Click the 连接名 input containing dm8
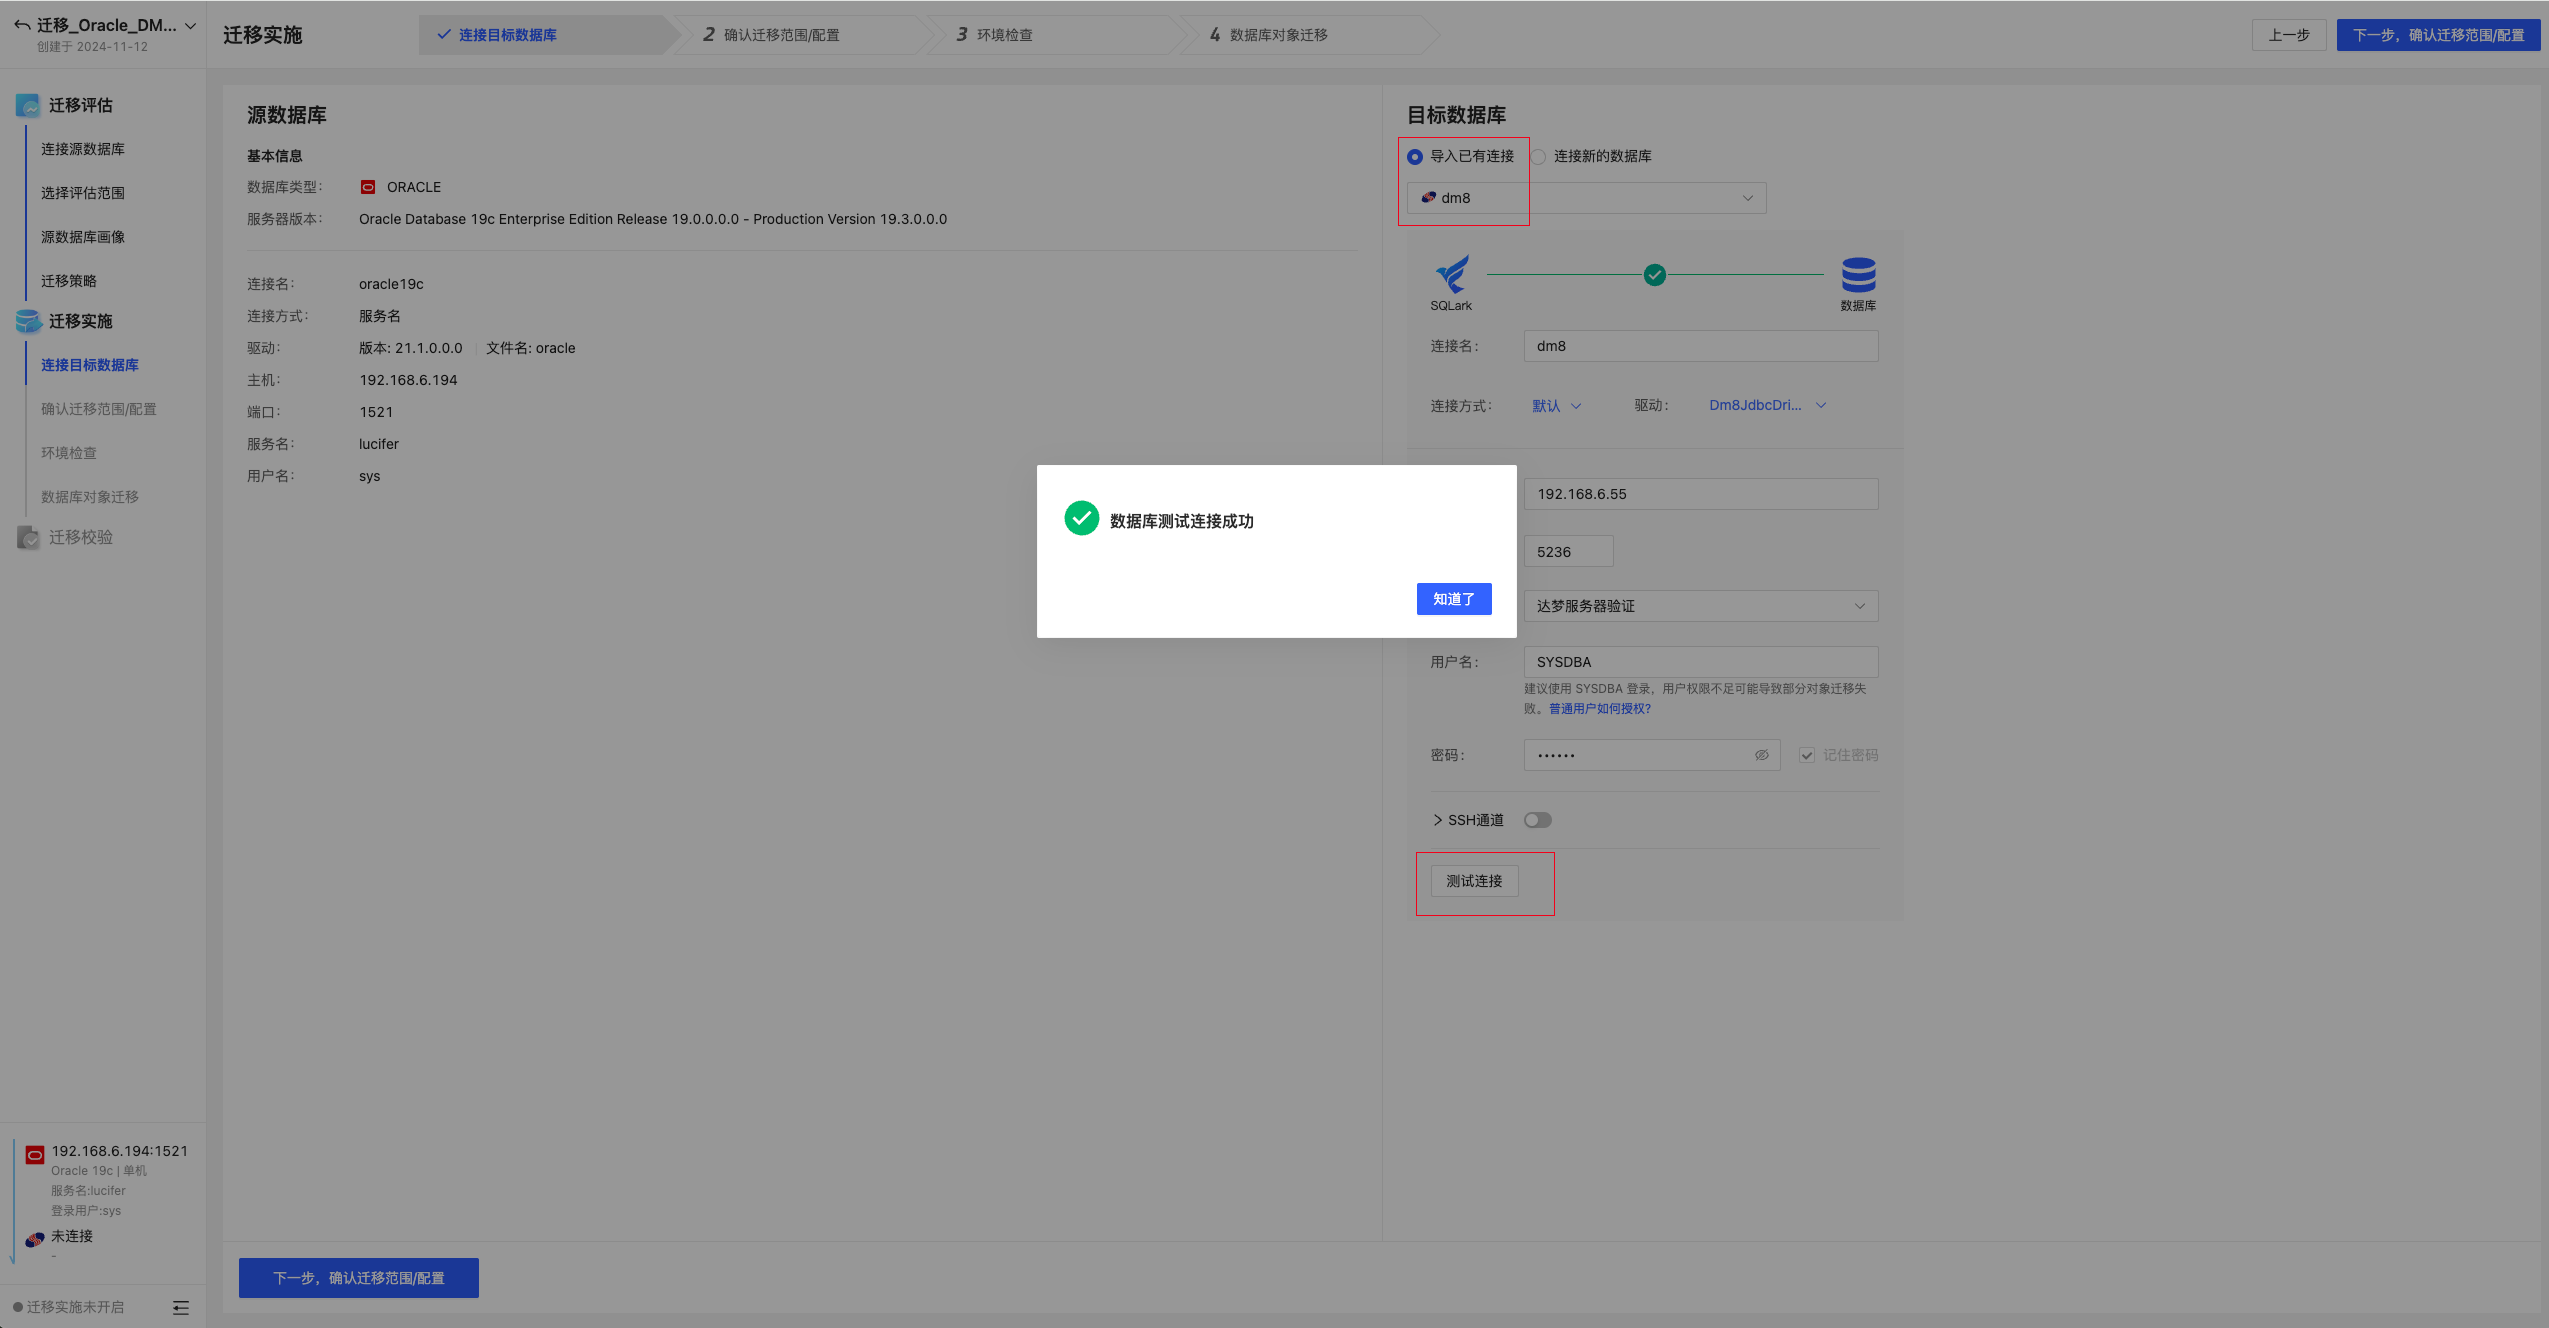This screenshot has height=1328, width=2549. [x=1698, y=345]
